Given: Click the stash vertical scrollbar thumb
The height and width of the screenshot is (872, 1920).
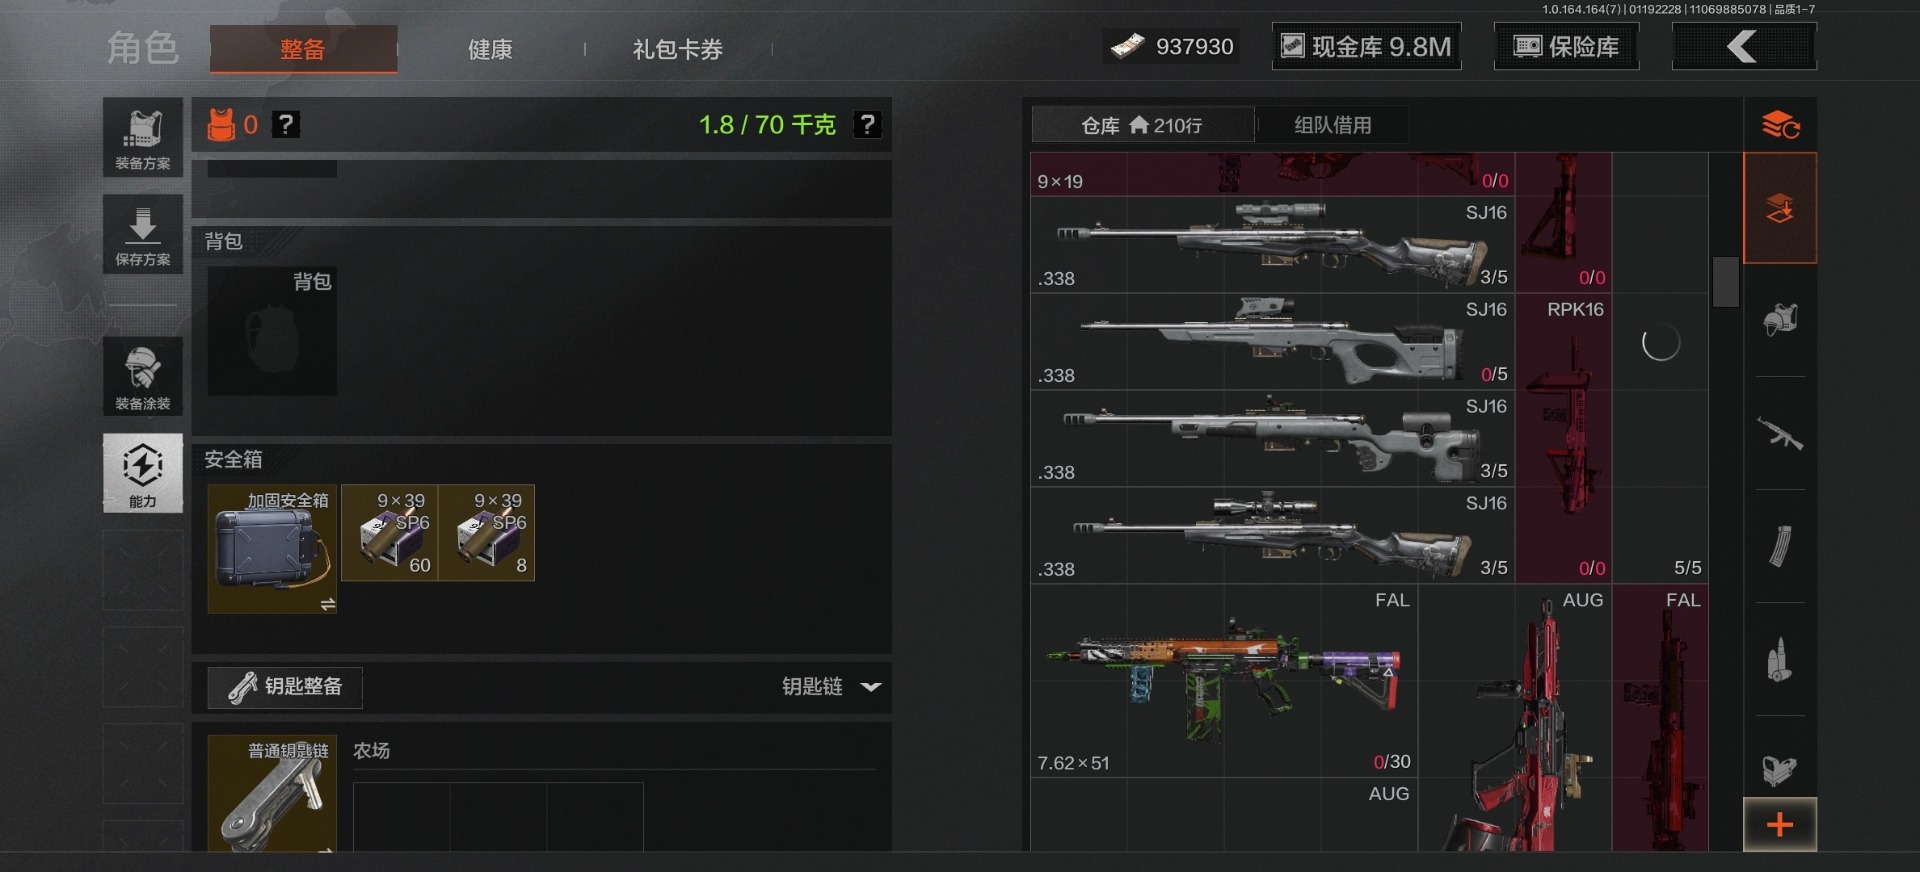Looking at the screenshot, I should click(x=1725, y=282).
